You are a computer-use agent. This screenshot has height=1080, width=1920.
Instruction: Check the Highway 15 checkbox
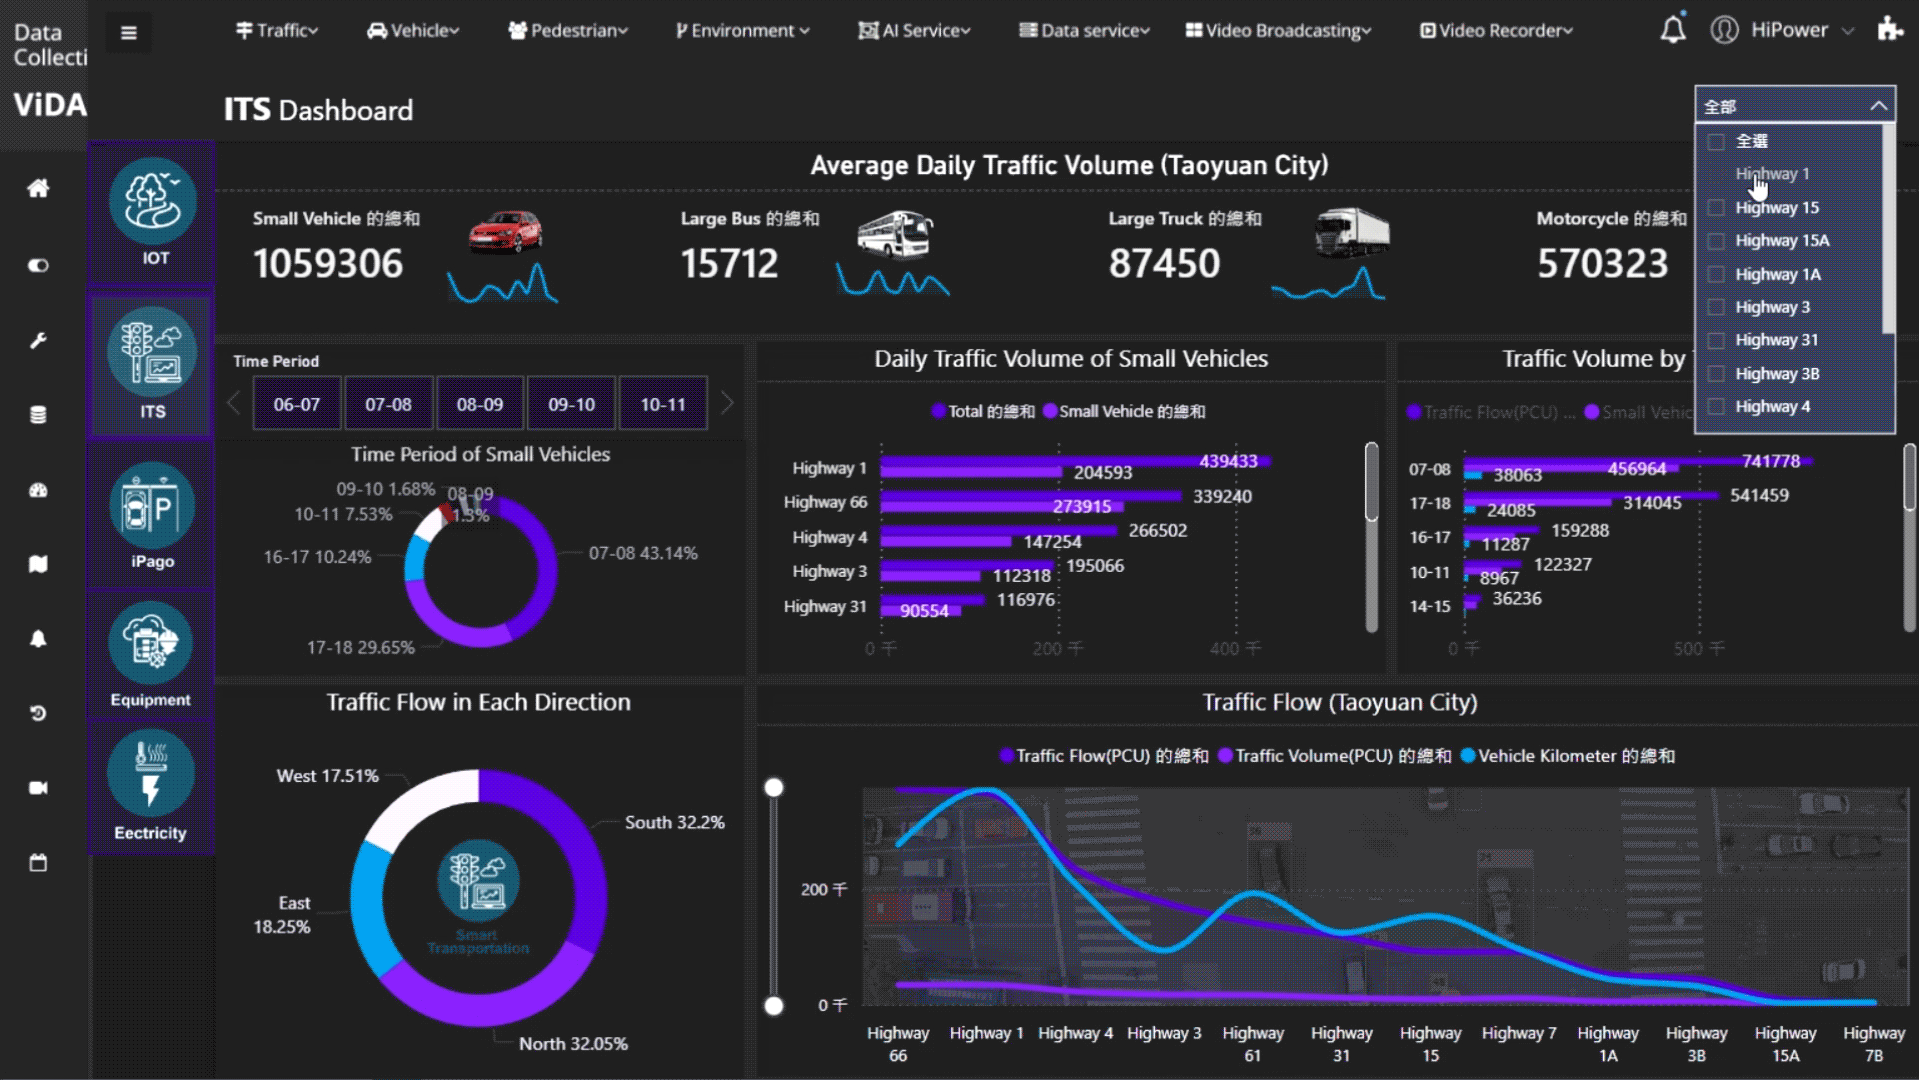[x=1716, y=208]
